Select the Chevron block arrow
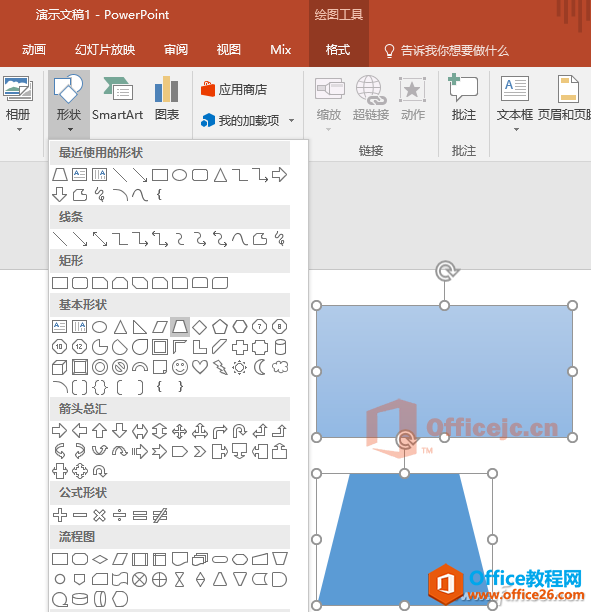The height and width of the screenshot is (612, 591). pyautogui.click(x=200, y=452)
